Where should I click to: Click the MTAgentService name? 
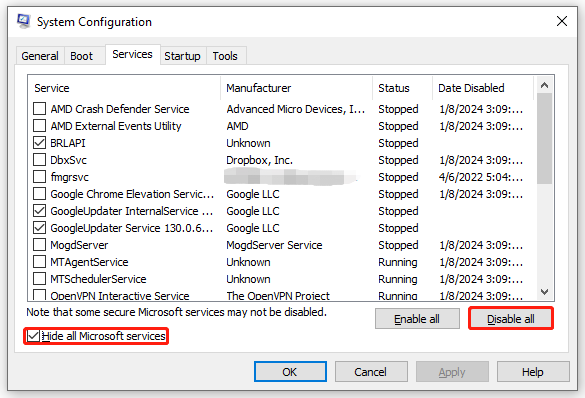pyautogui.click(x=89, y=262)
